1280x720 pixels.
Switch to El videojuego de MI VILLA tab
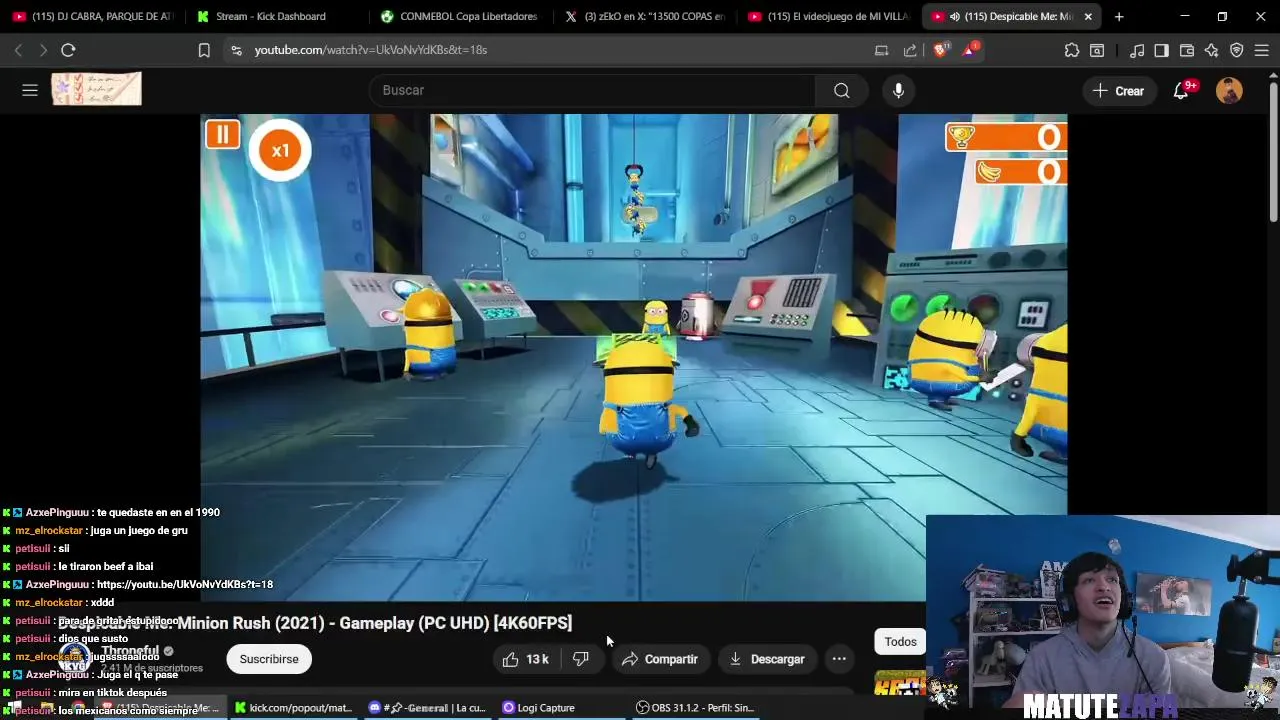tap(827, 16)
